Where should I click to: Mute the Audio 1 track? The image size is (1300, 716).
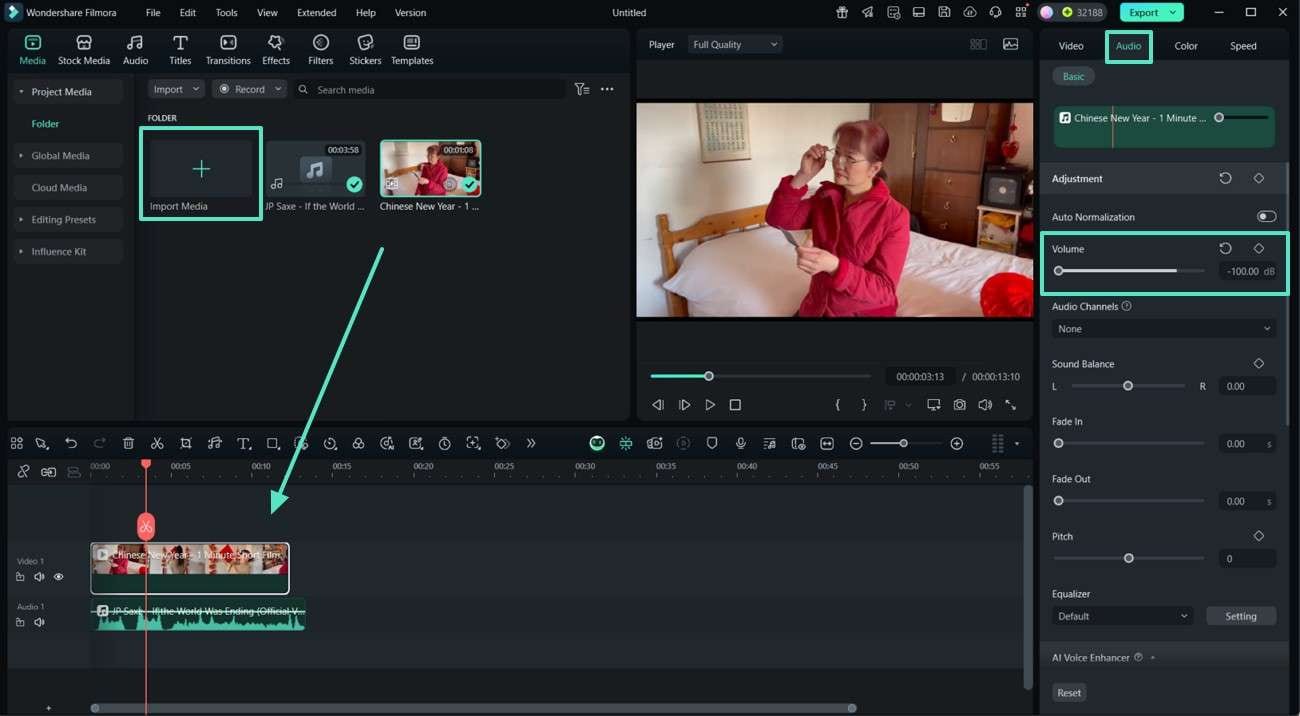[x=39, y=622]
